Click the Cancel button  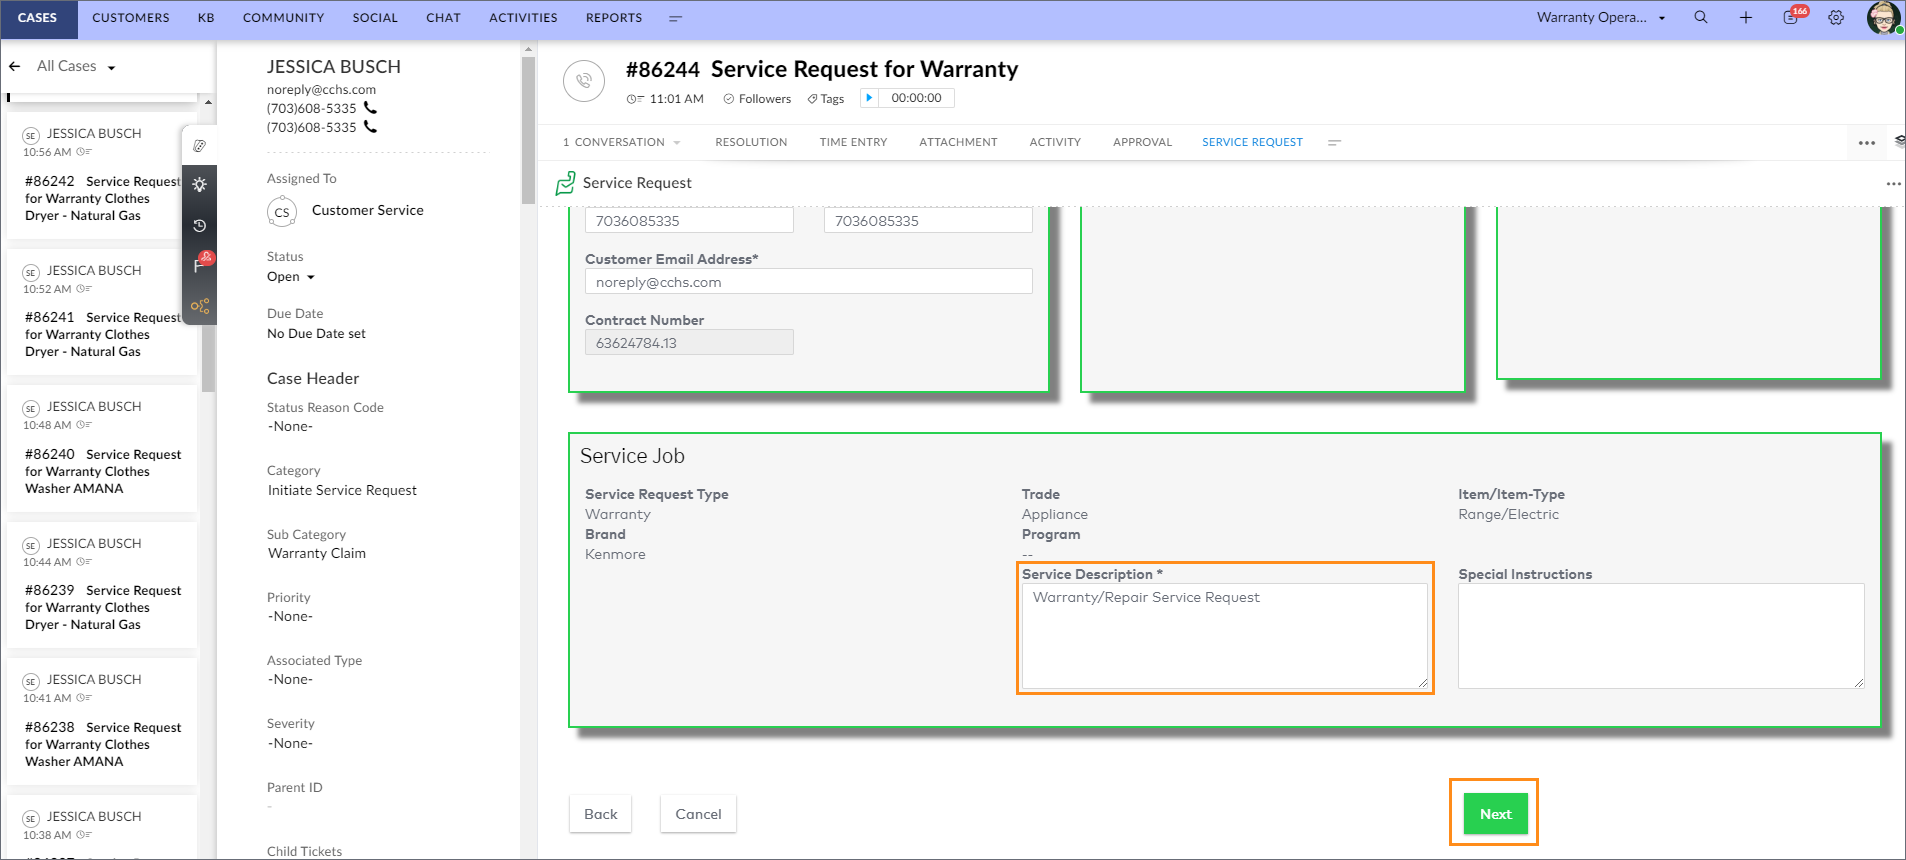698,814
